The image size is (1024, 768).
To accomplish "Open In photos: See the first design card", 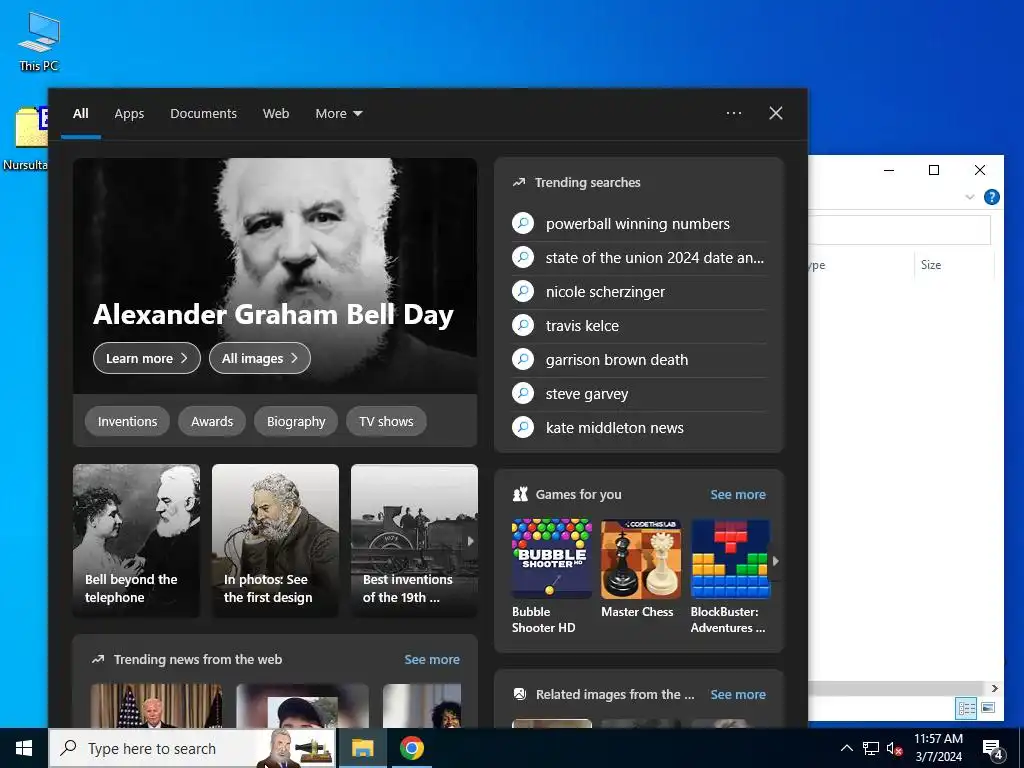I will coord(276,540).
